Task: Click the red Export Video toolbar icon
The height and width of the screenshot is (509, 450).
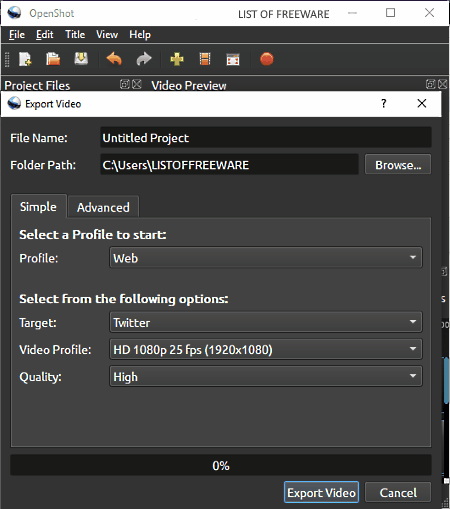Action: click(267, 59)
